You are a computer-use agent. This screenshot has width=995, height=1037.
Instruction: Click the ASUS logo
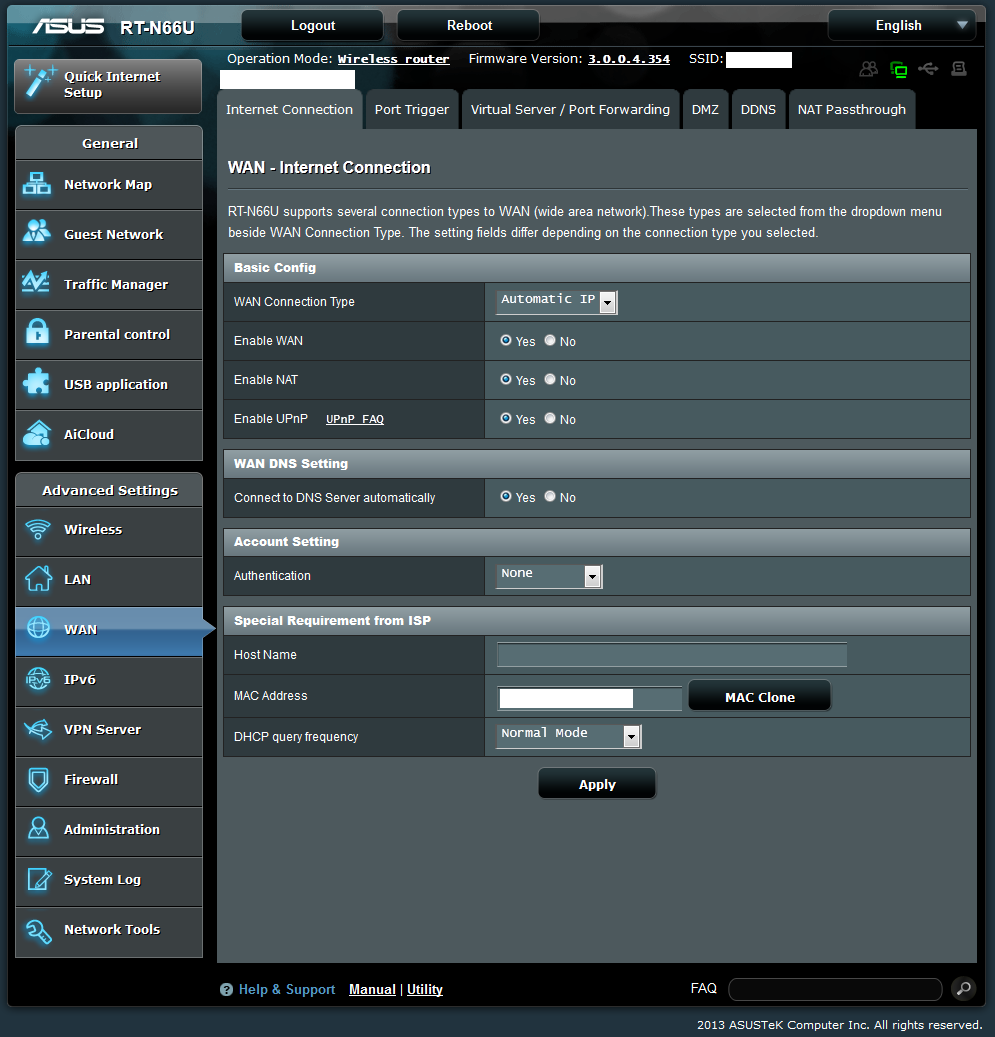pos(69,26)
